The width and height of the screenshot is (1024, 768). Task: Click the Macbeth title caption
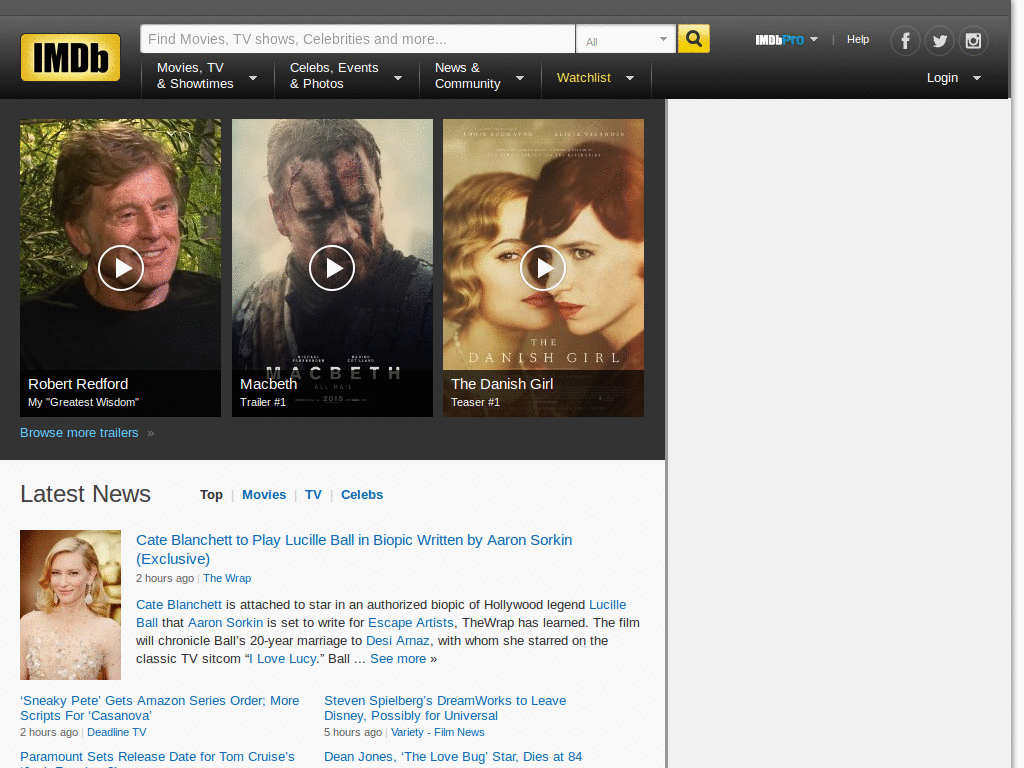[268, 384]
